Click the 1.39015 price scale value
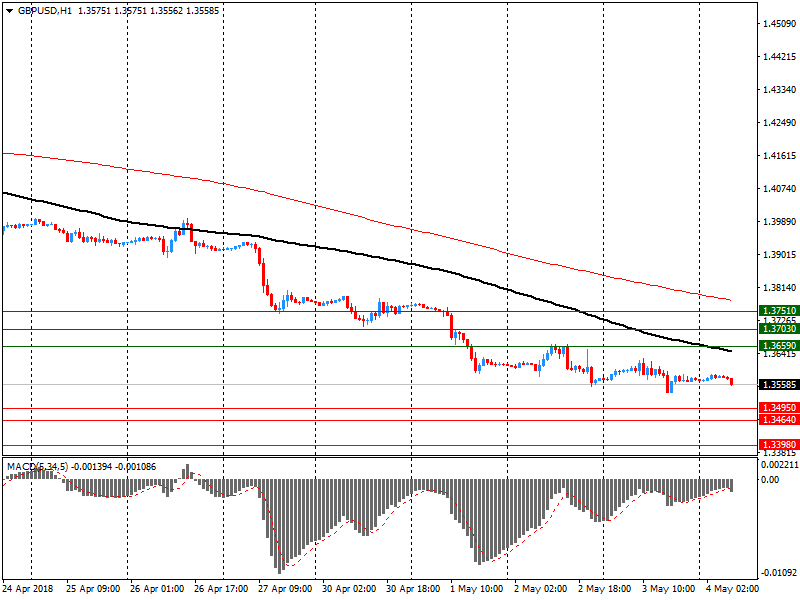Screen dimensions: 800x600 pyautogui.click(x=780, y=255)
